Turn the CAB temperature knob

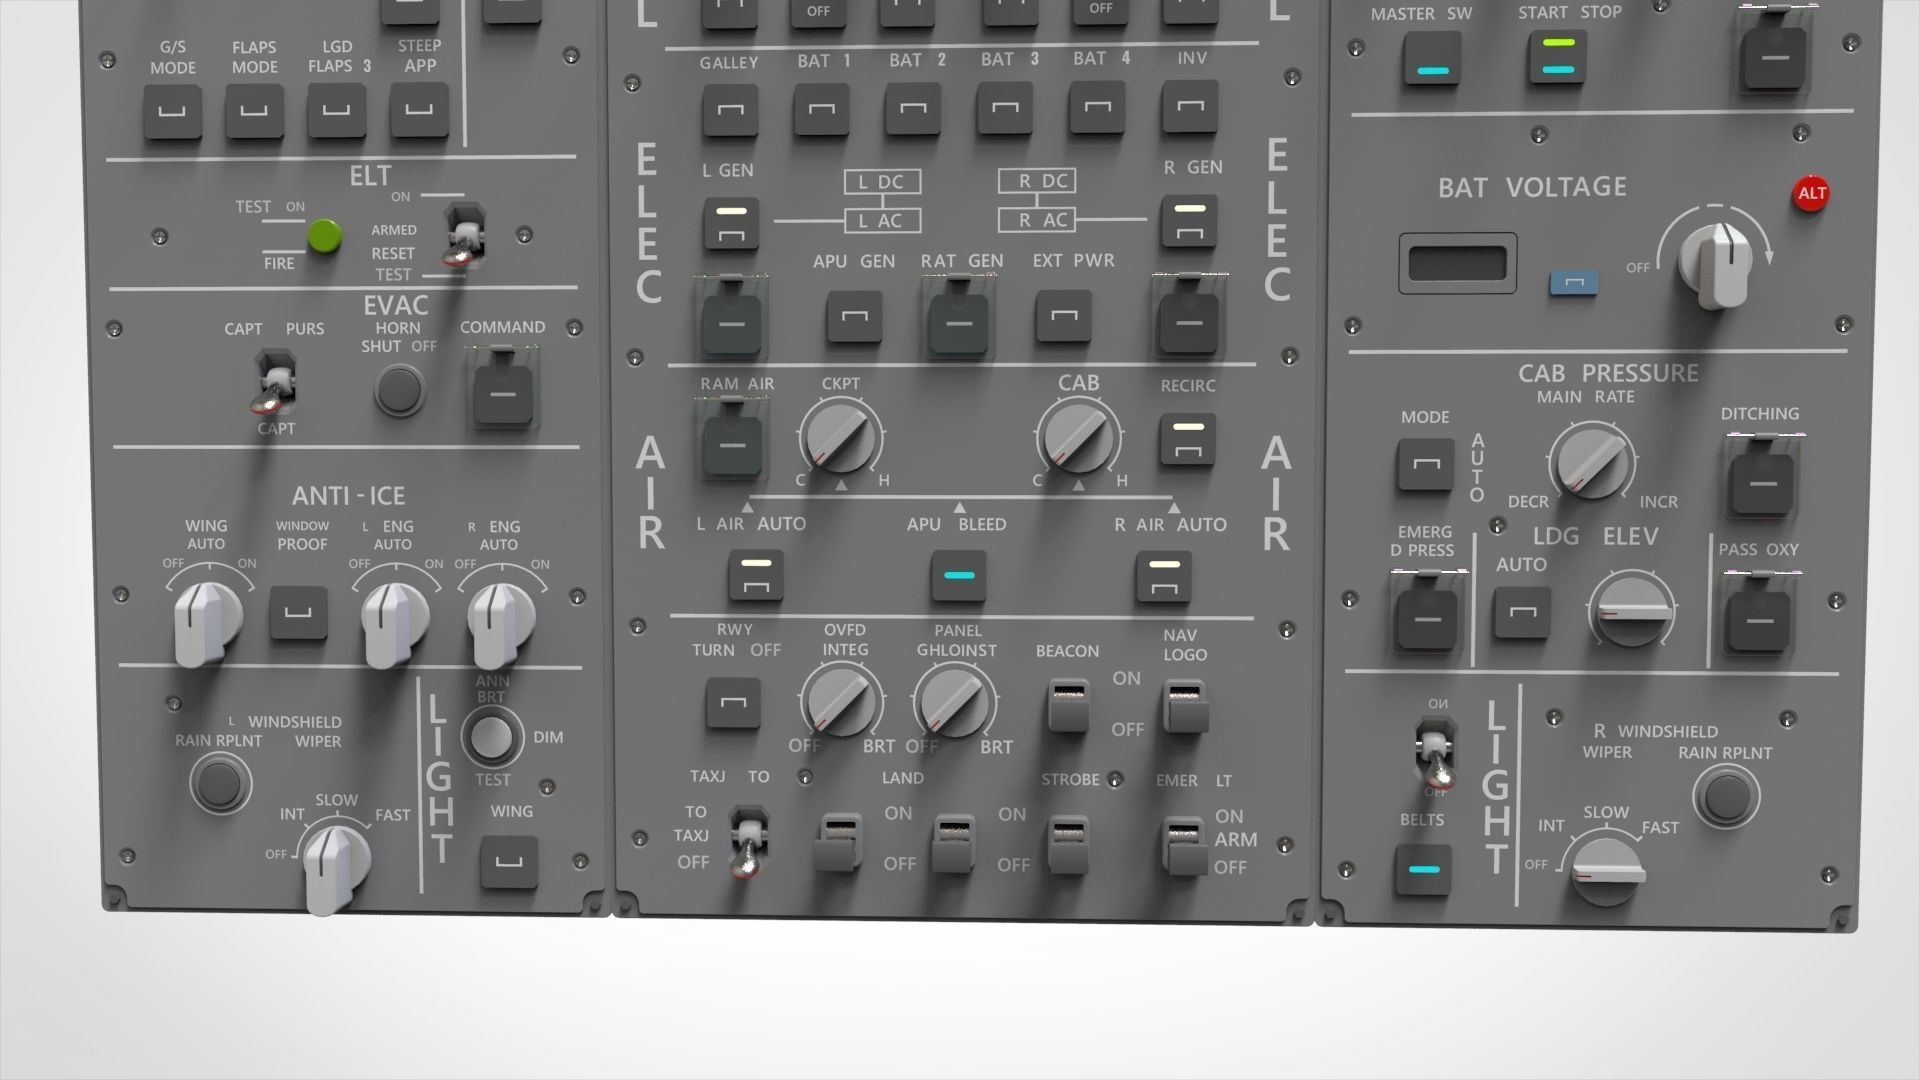tap(1078, 437)
